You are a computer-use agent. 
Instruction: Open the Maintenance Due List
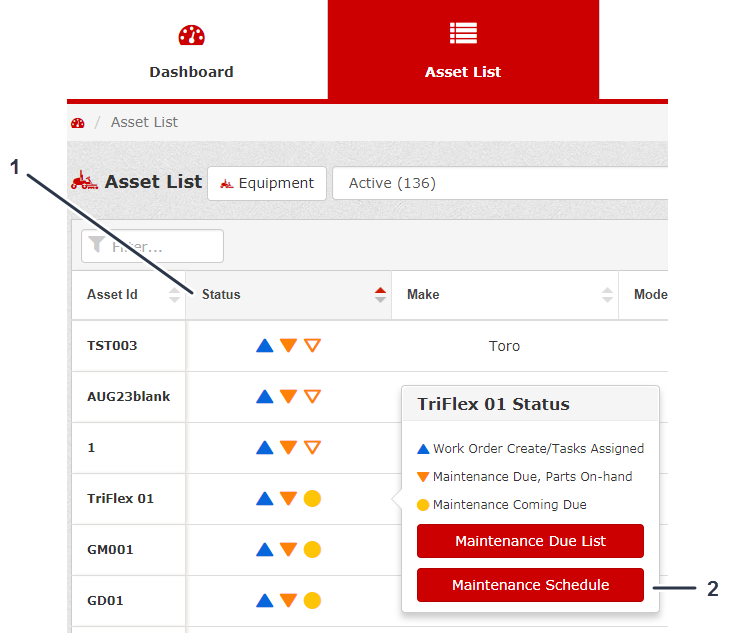(x=530, y=541)
